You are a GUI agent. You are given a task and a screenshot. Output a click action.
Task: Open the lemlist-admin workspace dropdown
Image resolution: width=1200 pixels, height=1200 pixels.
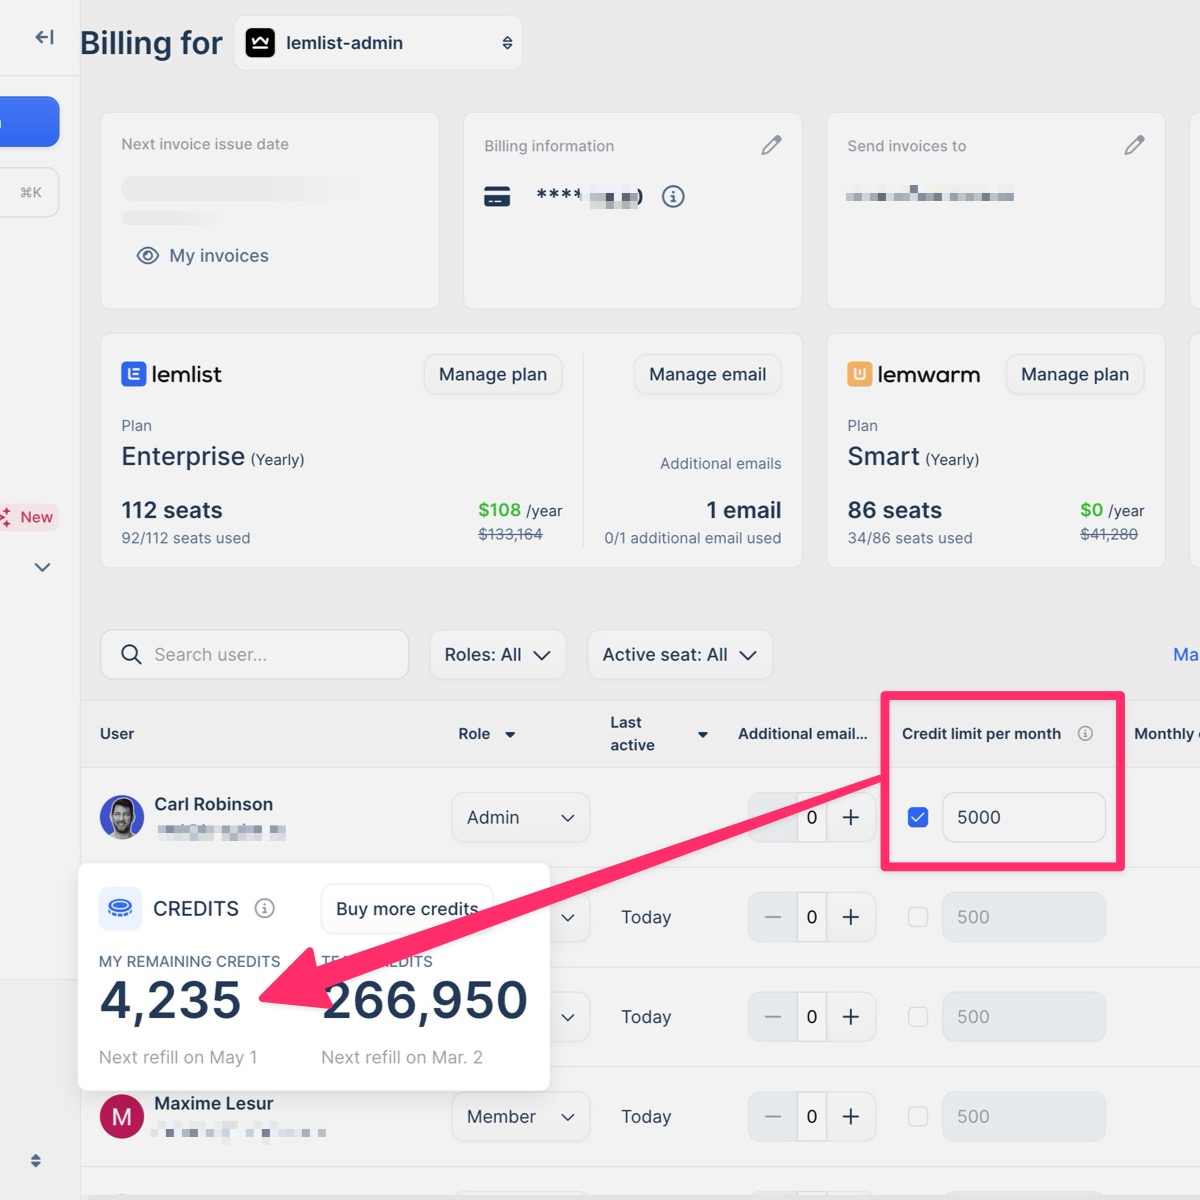tap(378, 42)
